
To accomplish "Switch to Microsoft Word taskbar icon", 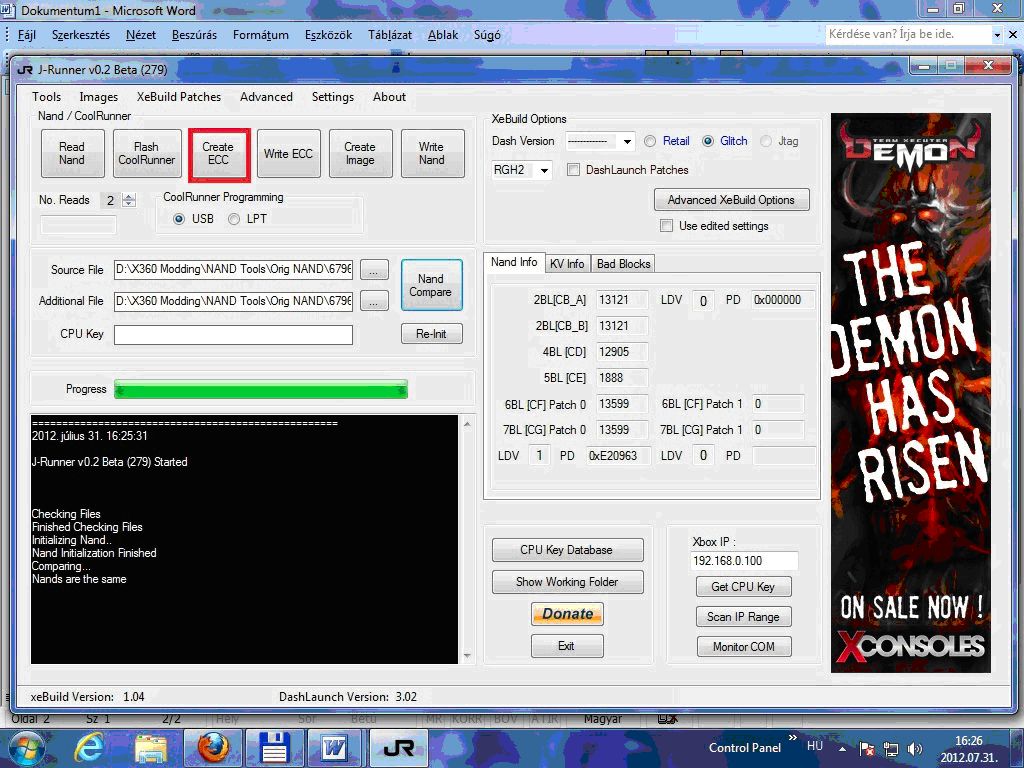I will click(333, 747).
